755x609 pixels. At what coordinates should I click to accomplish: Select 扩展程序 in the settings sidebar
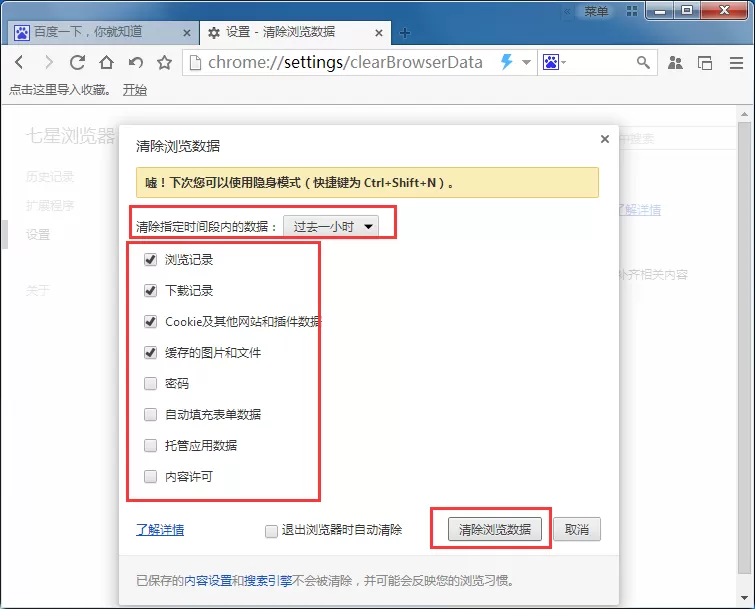pyautogui.click(x=50, y=206)
